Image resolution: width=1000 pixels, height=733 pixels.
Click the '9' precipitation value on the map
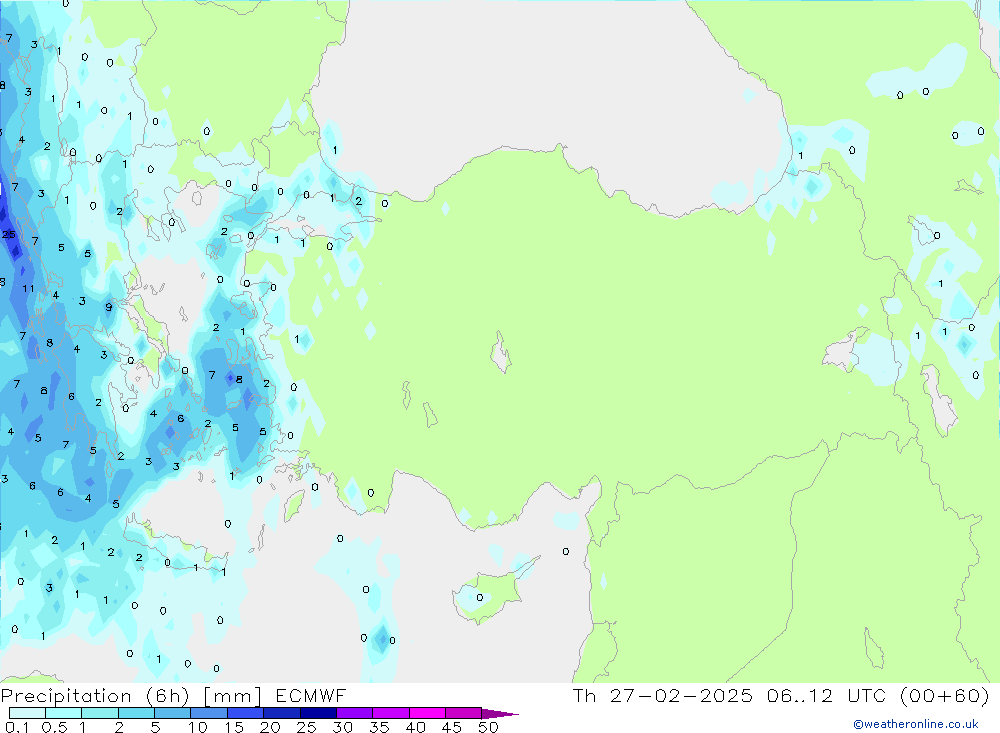[108, 307]
